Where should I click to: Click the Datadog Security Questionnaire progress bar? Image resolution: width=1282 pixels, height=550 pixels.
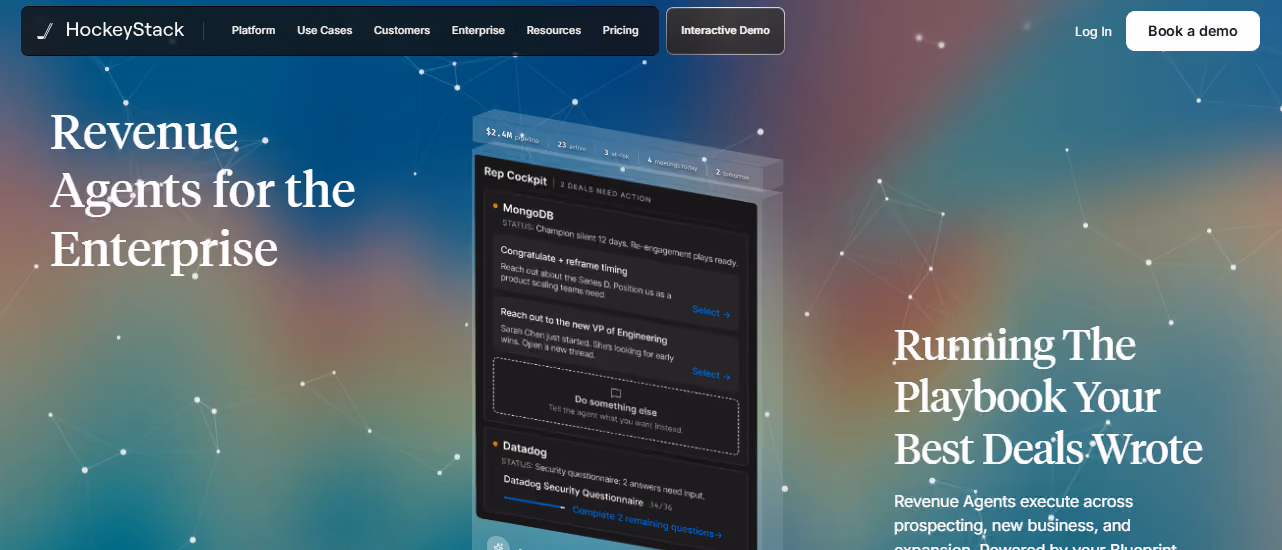(x=534, y=502)
